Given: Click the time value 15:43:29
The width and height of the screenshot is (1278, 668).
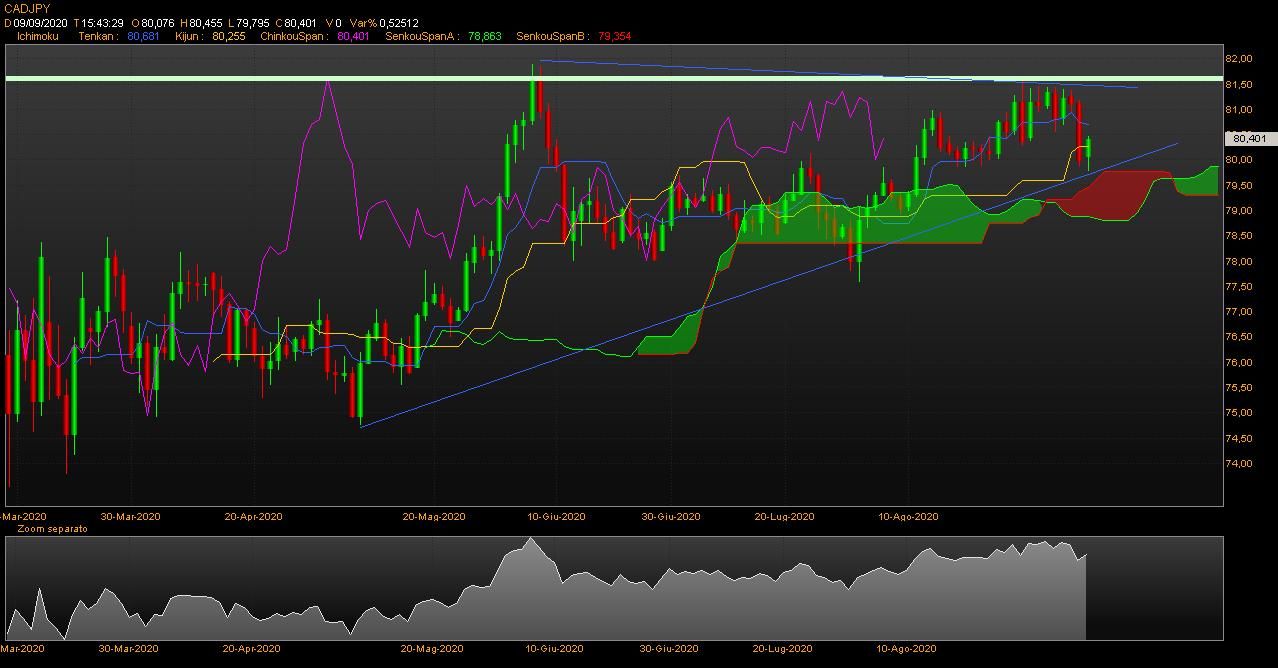Looking at the screenshot, I should click(x=102, y=22).
